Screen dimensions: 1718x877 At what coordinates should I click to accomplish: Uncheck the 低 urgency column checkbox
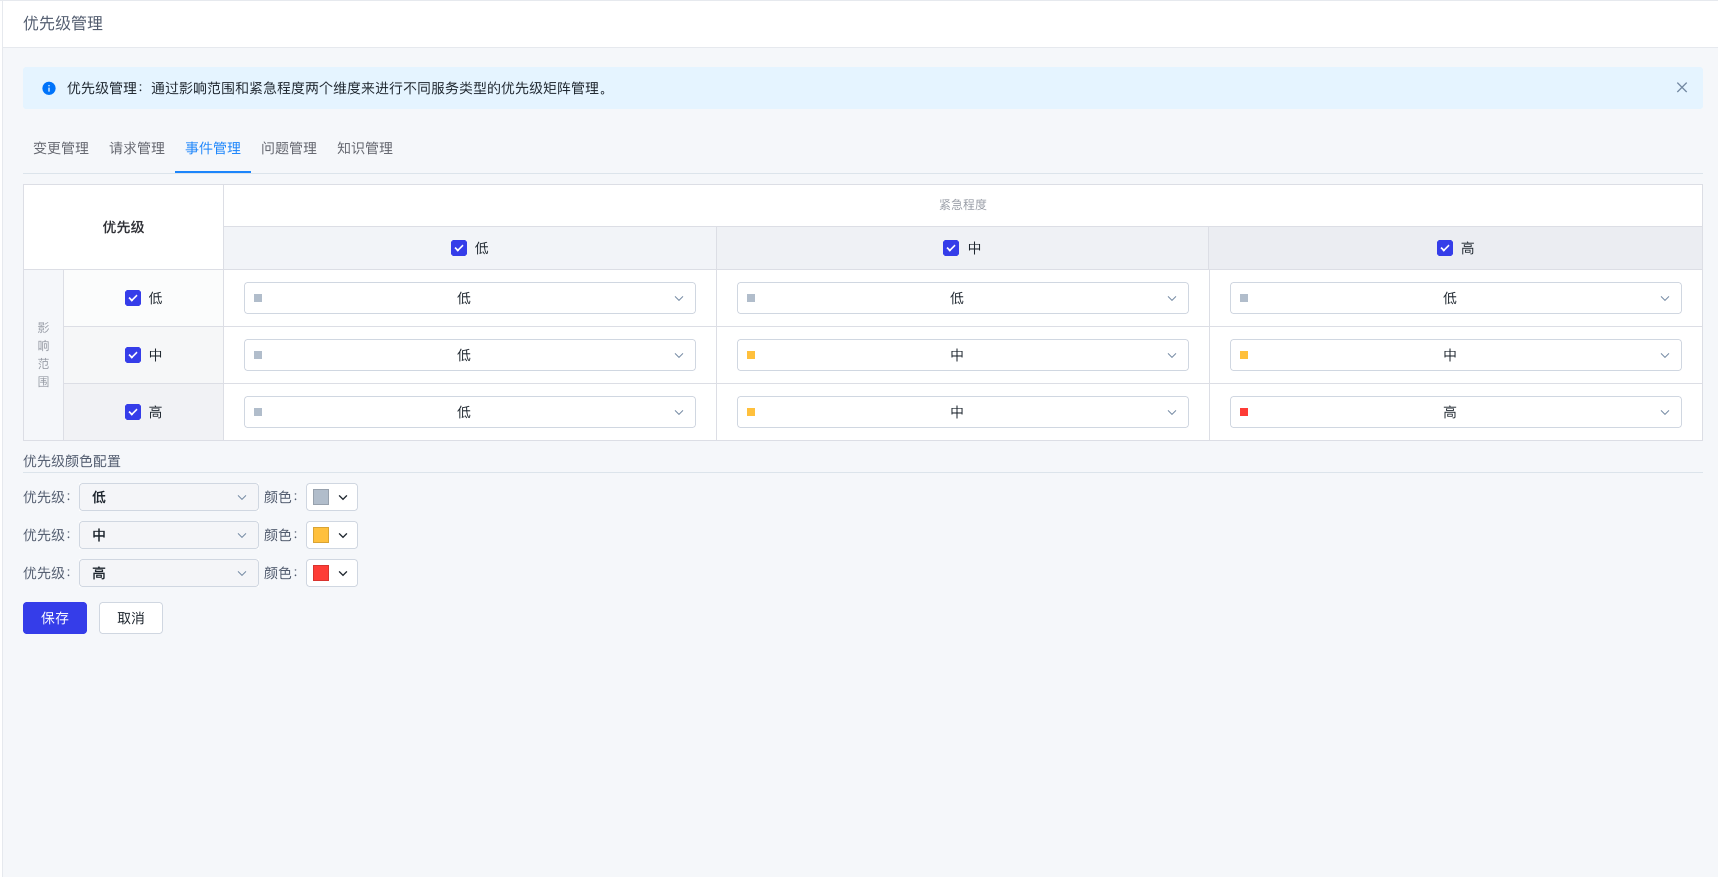(x=459, y=248)
